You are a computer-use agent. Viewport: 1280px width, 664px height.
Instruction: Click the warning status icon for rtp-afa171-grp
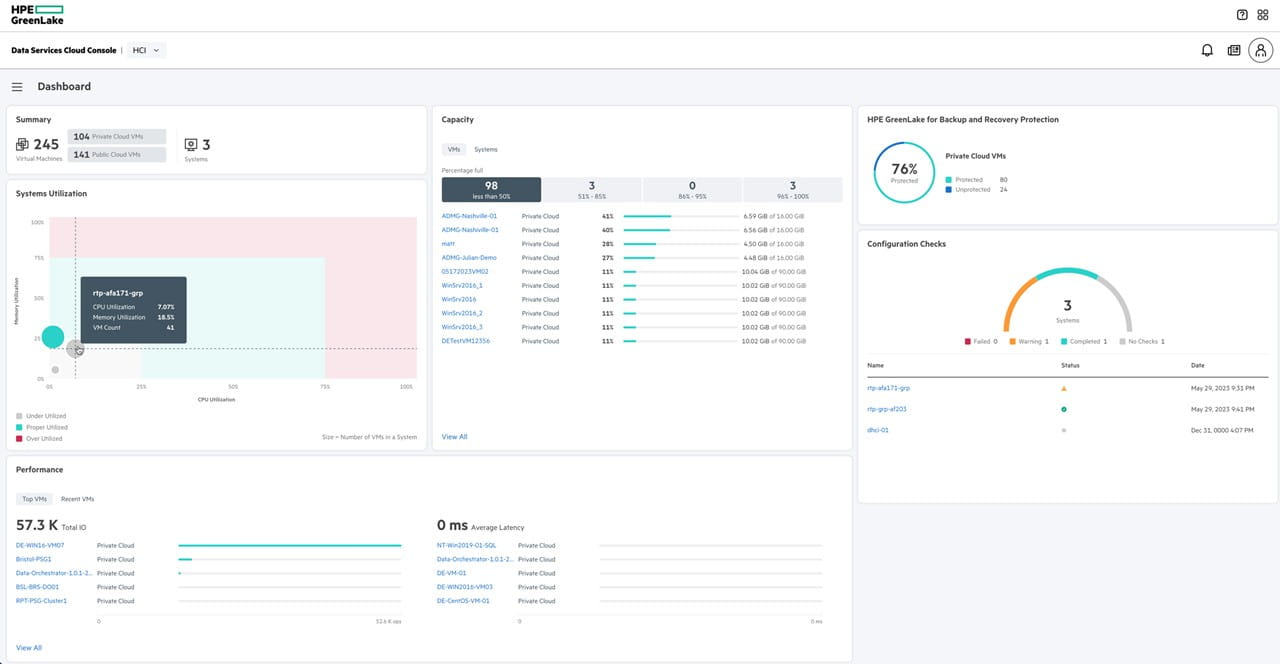pyautogui.click(x=1063, y=387)
